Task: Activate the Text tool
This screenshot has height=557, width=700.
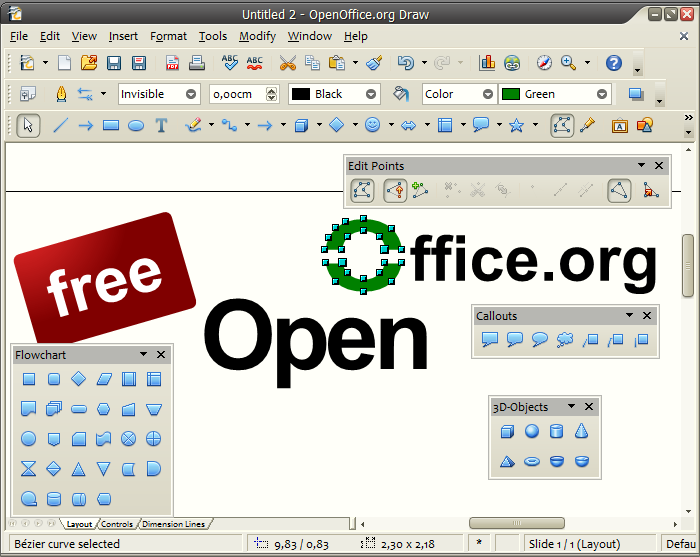Action: [161, 125]
